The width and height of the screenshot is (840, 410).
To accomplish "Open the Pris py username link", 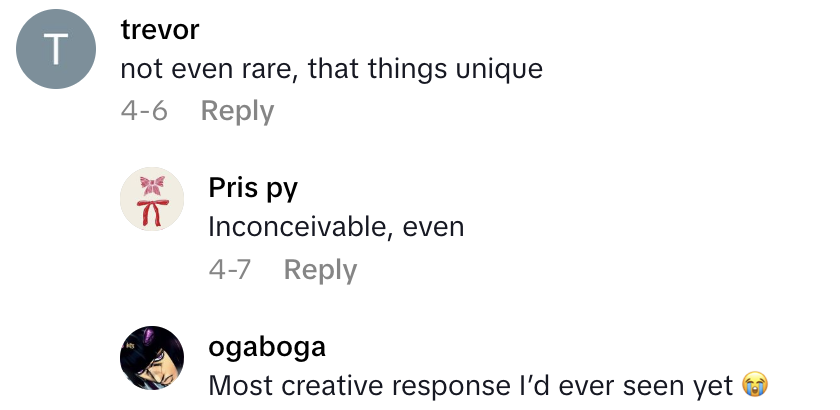I will click(252, 188).
